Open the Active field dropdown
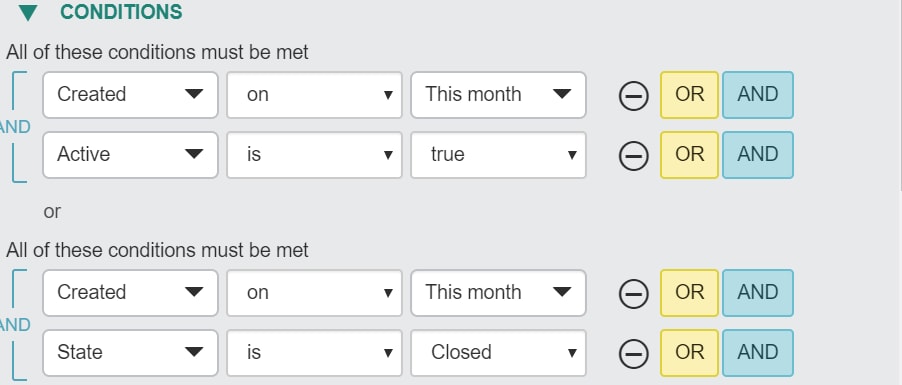902x385 pixels. tap(130, 155)
